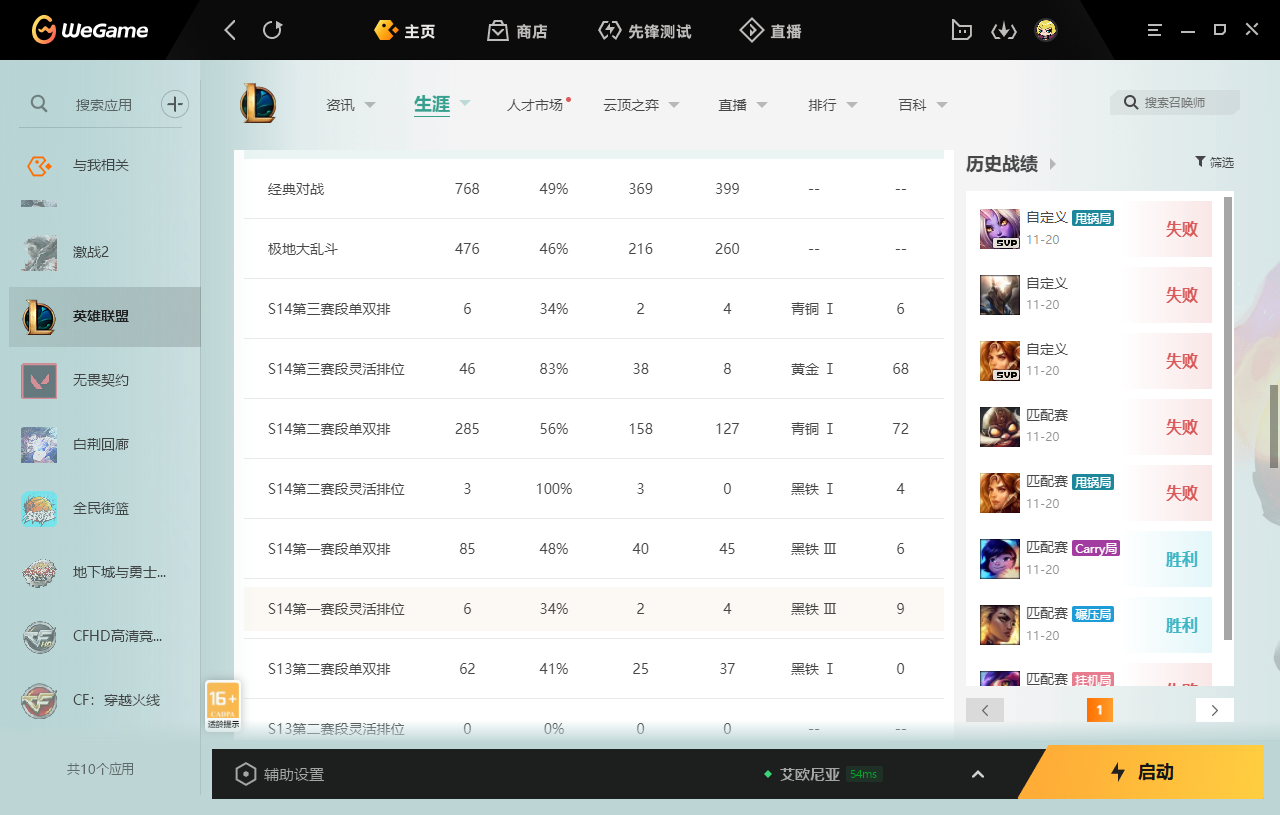
Task: Select CFHD高清竞技 in the app list
Action: (105, 636)
